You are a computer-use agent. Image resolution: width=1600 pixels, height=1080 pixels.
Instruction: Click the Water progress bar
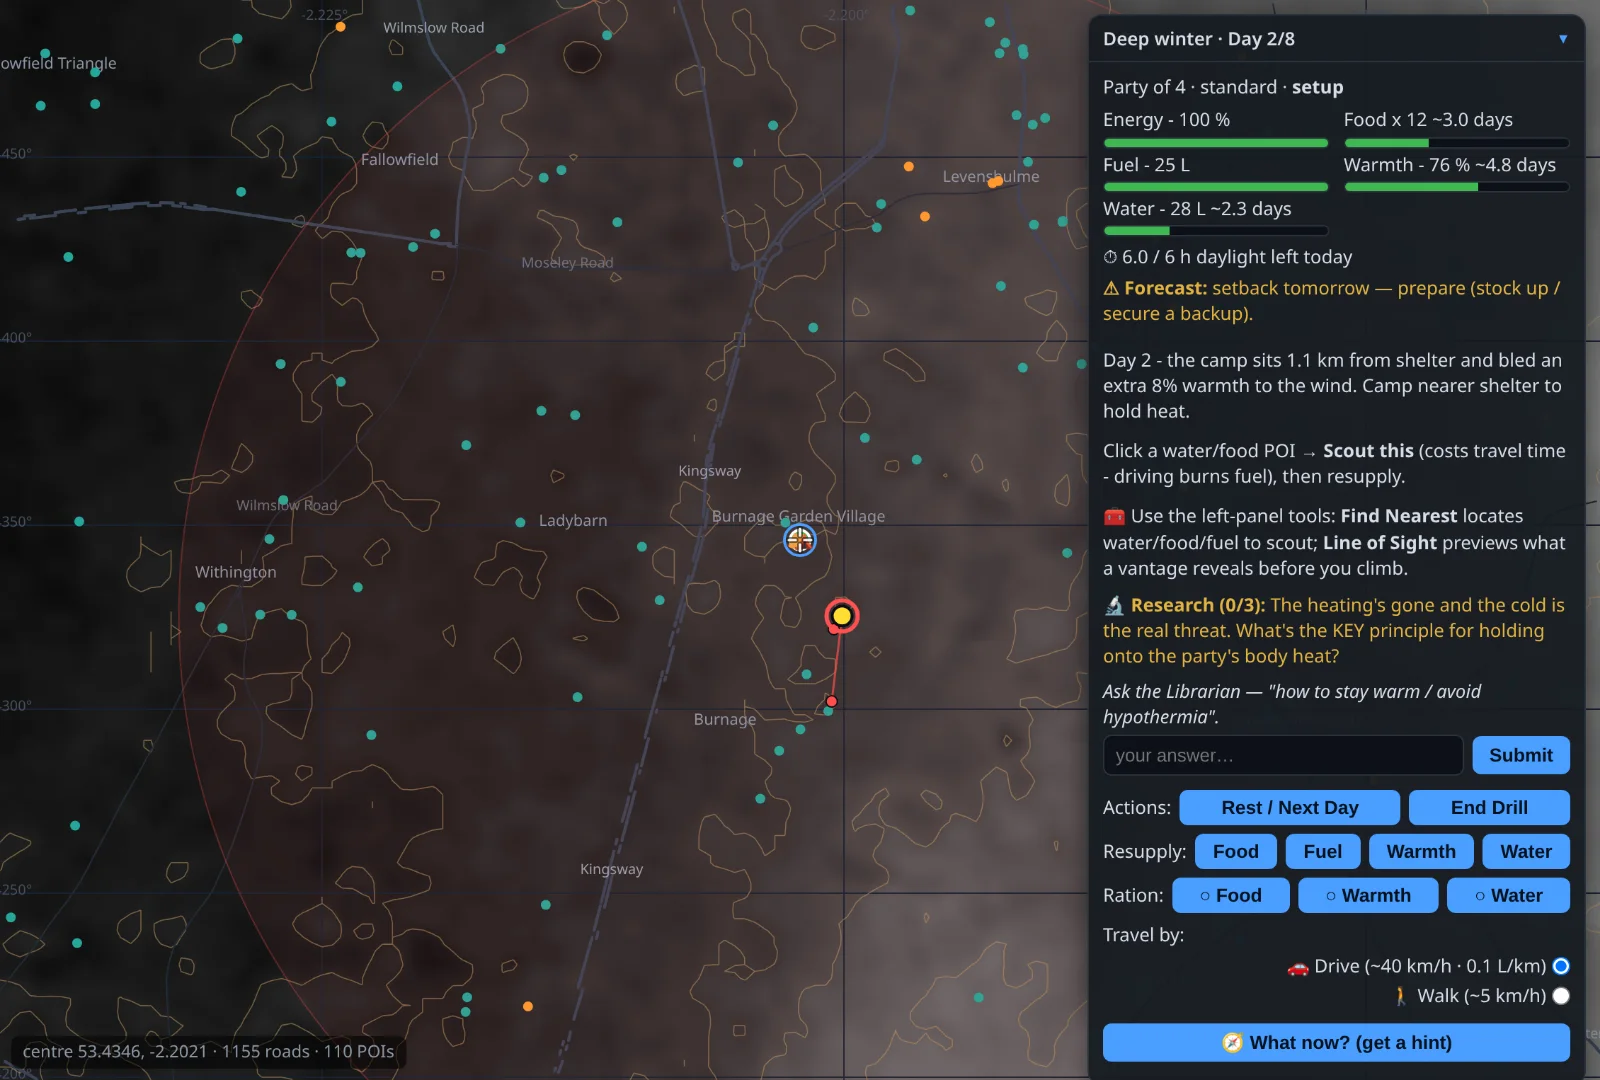tap(1215, 231)
